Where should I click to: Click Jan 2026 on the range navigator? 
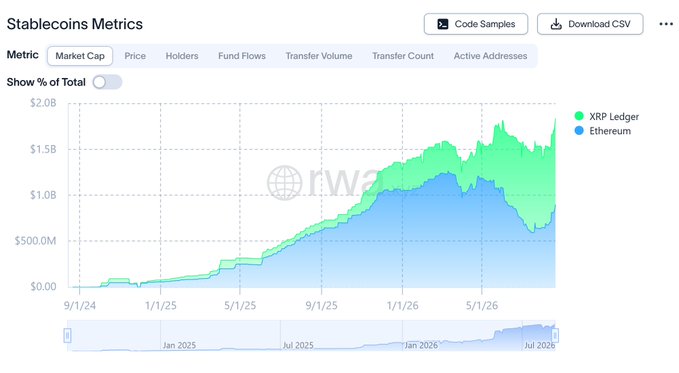click(x=421, y=345)
